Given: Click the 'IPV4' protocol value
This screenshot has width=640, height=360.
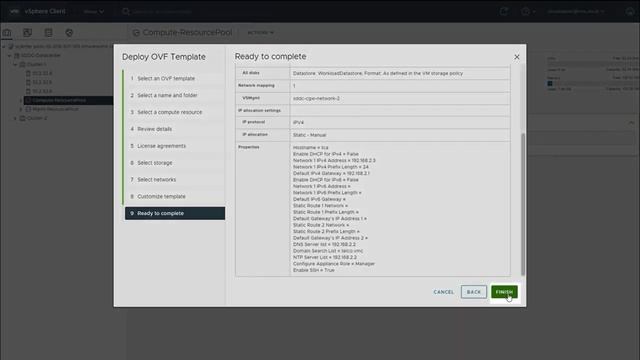Looking at the screenshot, I should 298,122.
